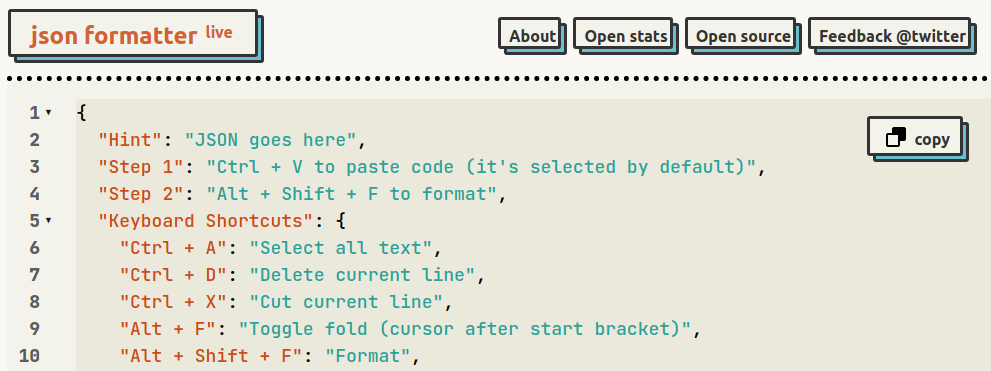Click the "Keyboard Shortcuts" key
Image resolution: width=991 pixels, height=371 pixels.
pyautogui.click(x=205, y=221)
